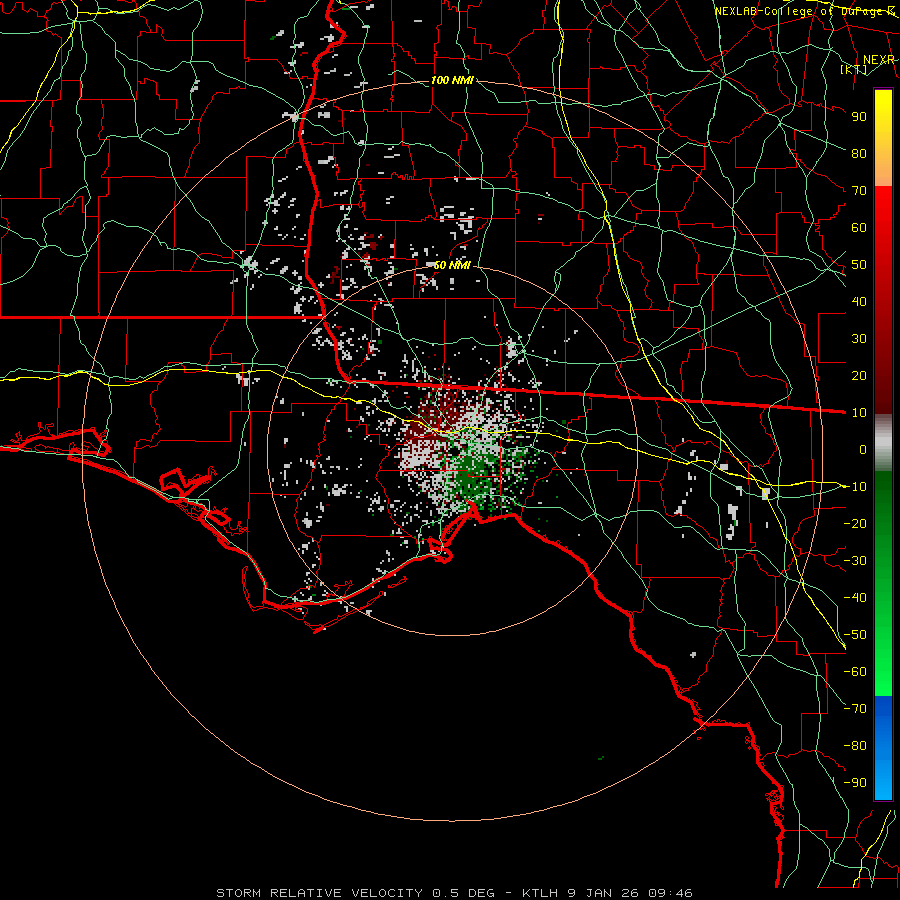
Task: Click the "09:46" timestamp in caption
Action: pos(670,893)
